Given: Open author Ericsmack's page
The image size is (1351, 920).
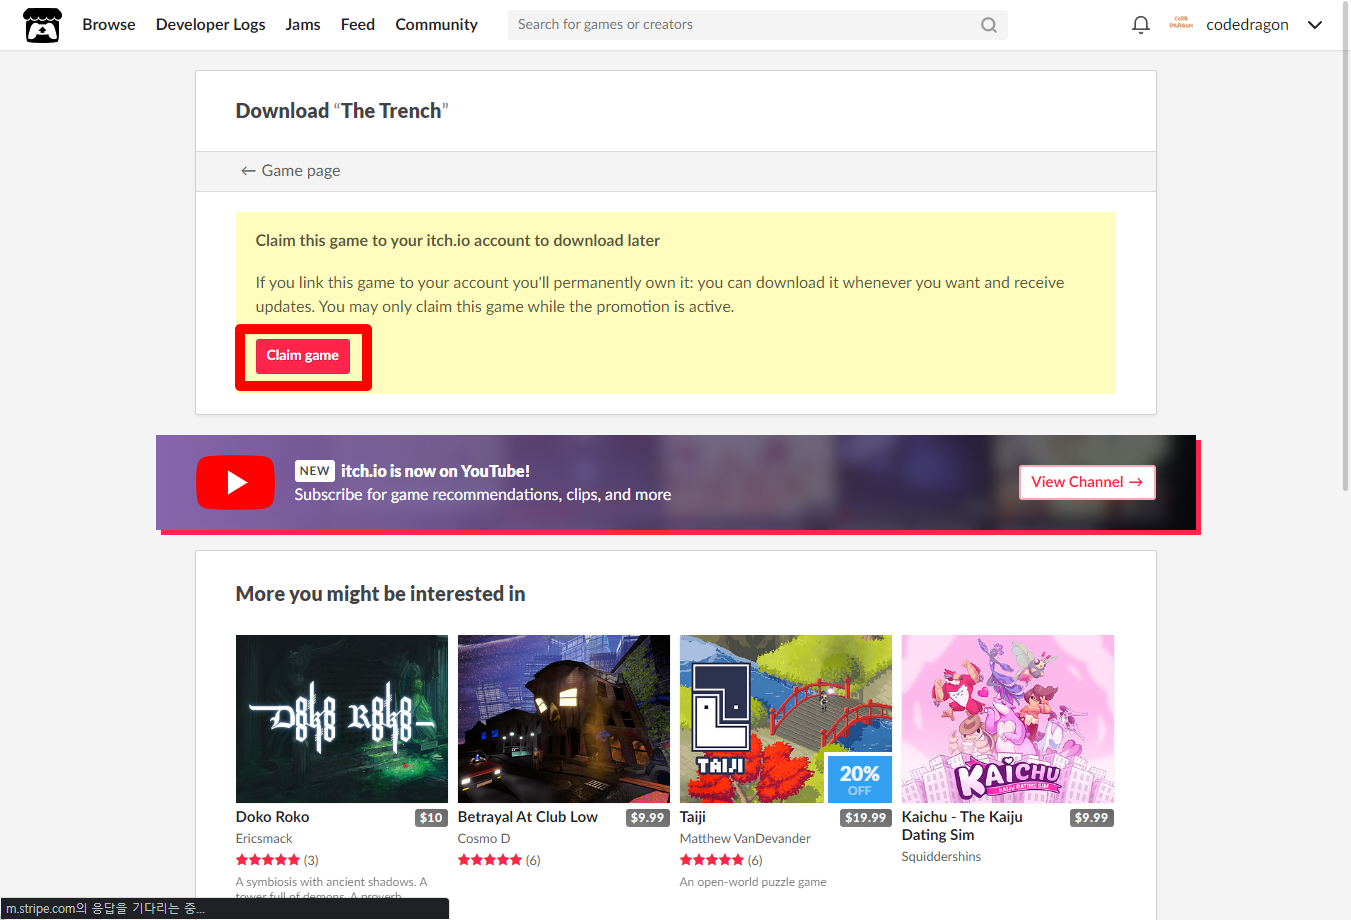Looking at the screenshot, I should click(264, 839).
